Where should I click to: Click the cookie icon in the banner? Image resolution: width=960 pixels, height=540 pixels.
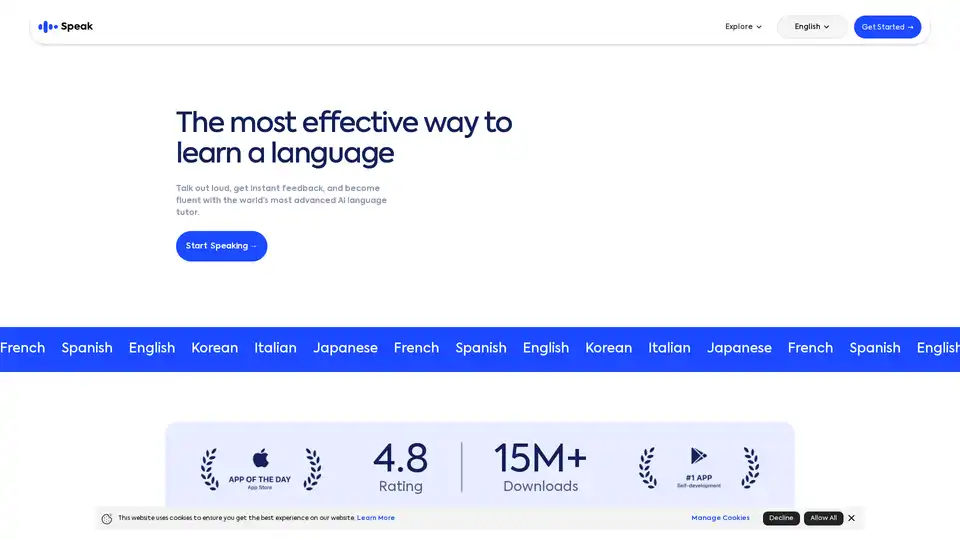point(107,518)
